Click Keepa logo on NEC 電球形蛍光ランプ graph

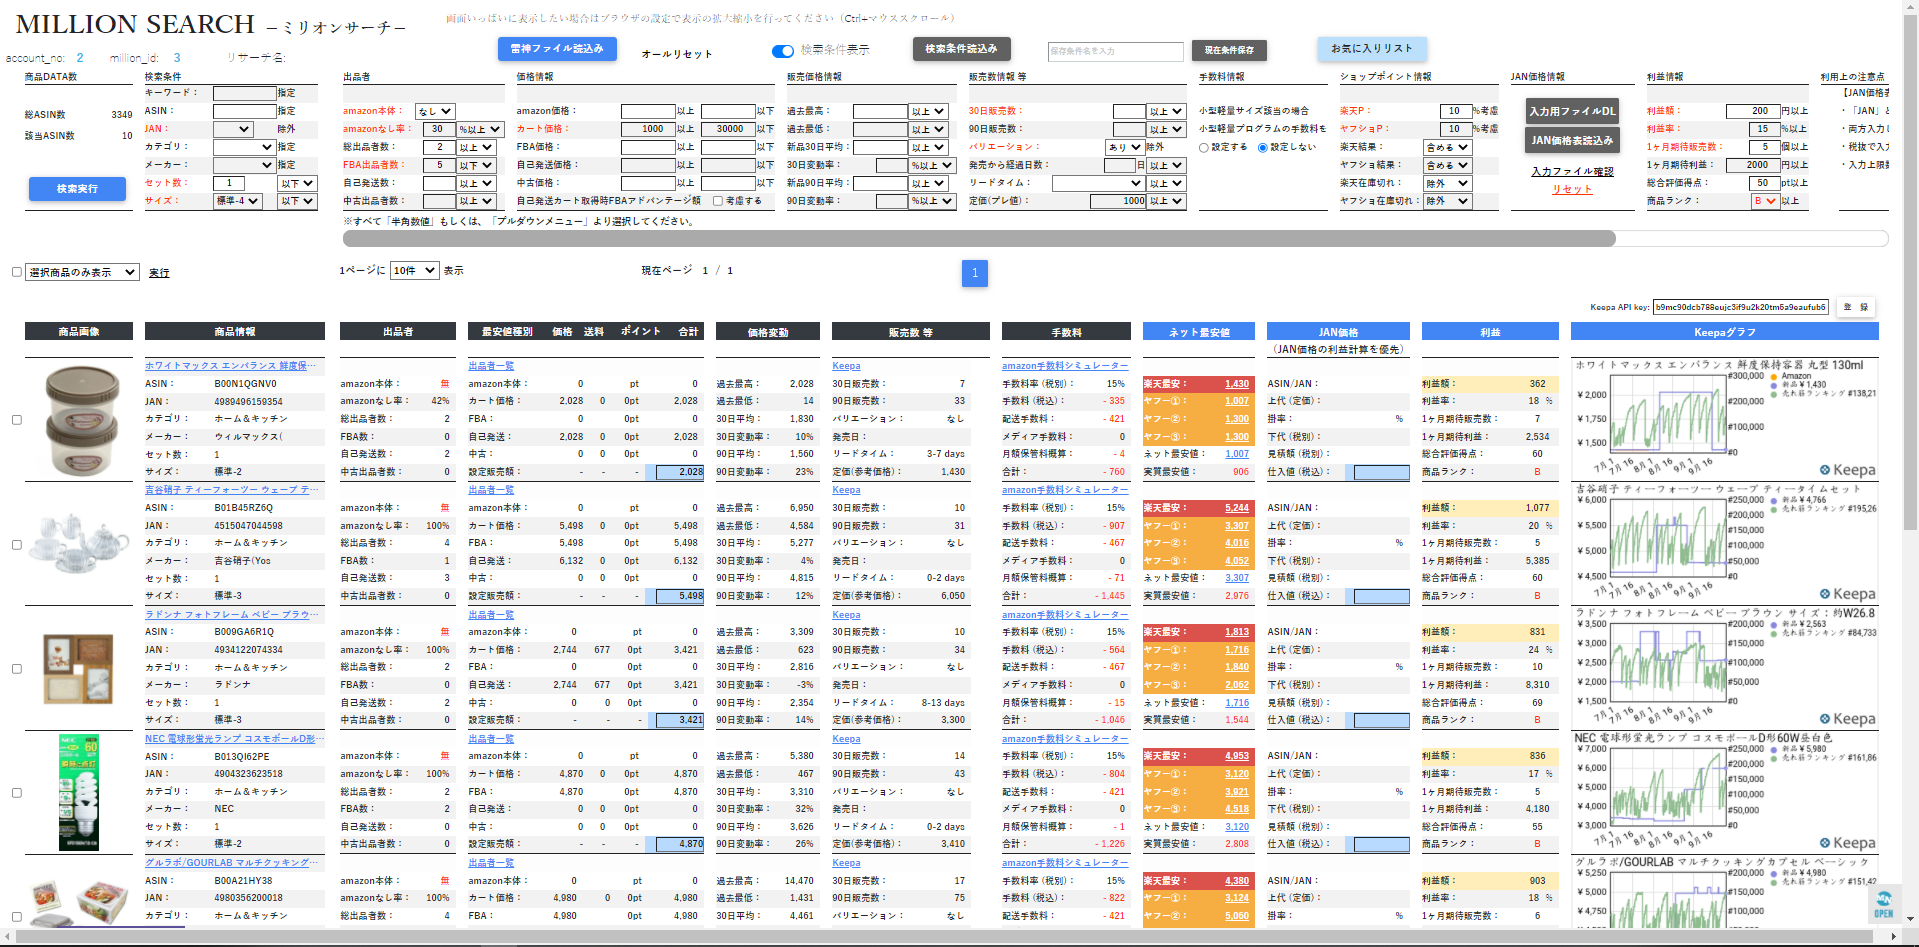(x=1847, y=843)
